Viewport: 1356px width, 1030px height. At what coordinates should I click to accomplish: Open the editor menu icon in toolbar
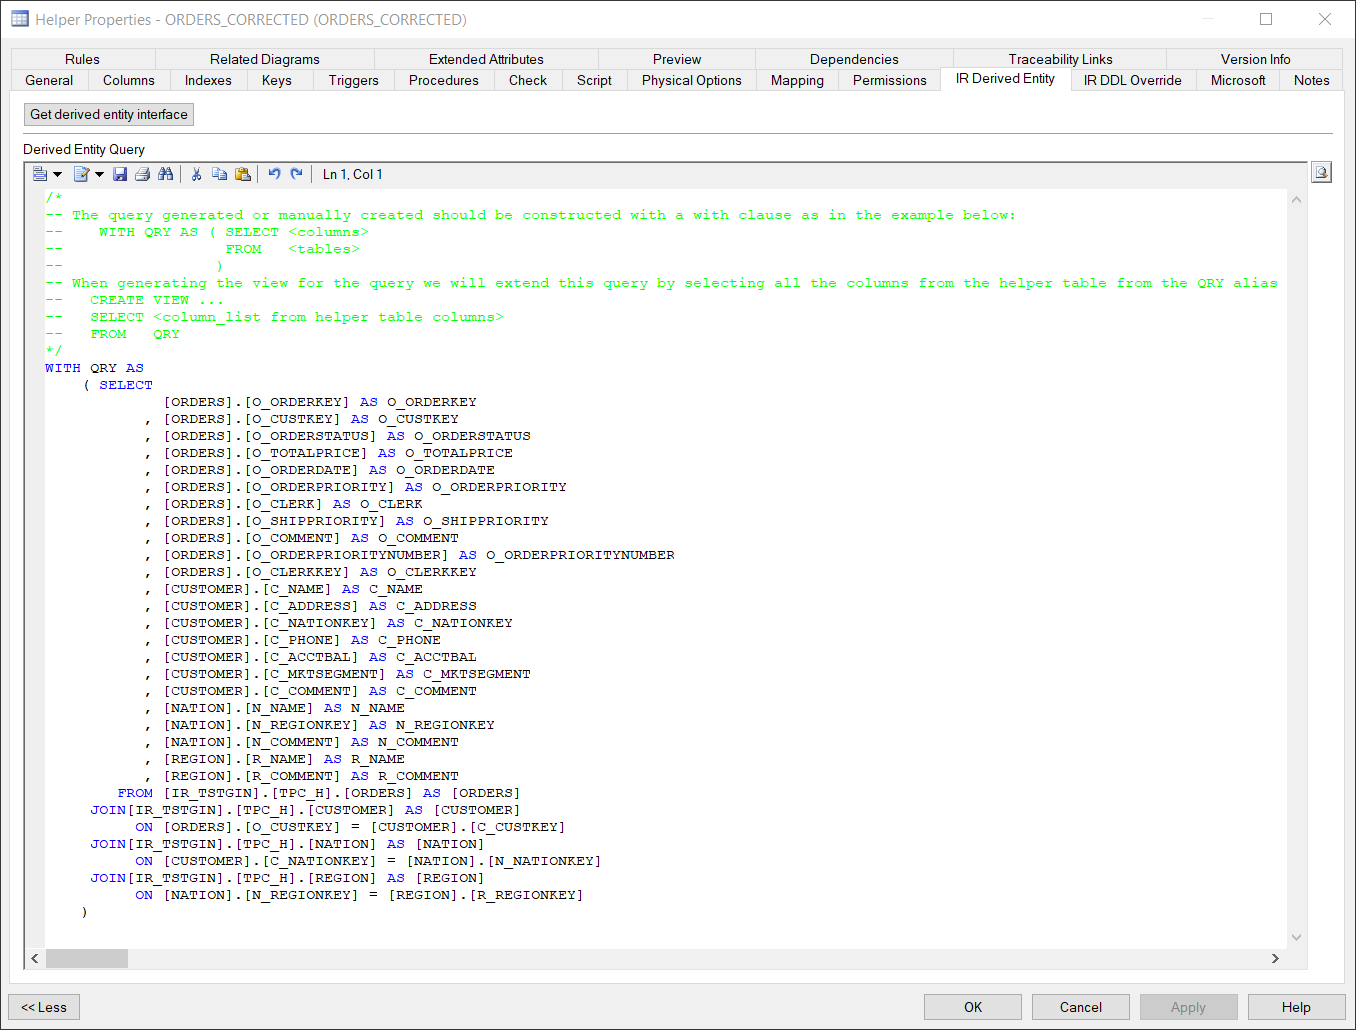tap(40, 174)
